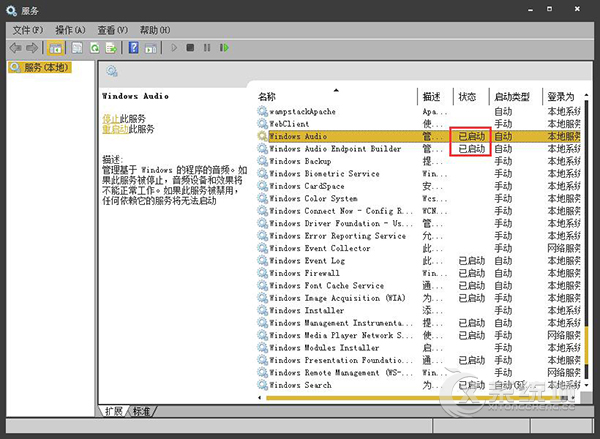The height and width of the screenshot is (439, 600).
Task: Select the Windows Firewall service
Action: tap(419, 273)
